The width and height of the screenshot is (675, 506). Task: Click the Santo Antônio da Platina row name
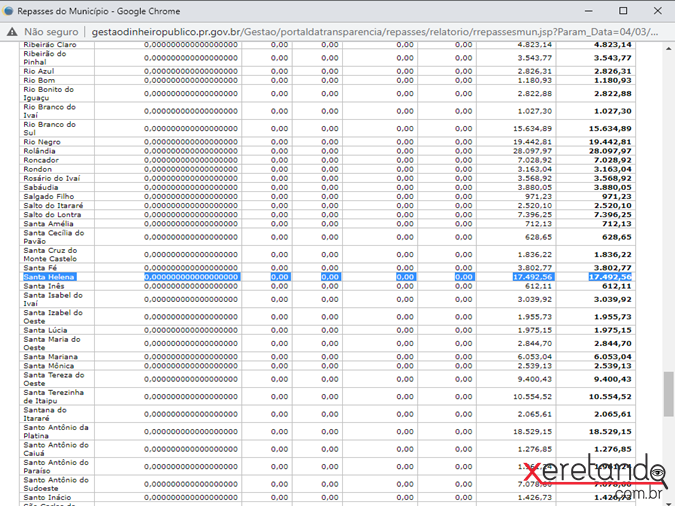tap(56, 432)
